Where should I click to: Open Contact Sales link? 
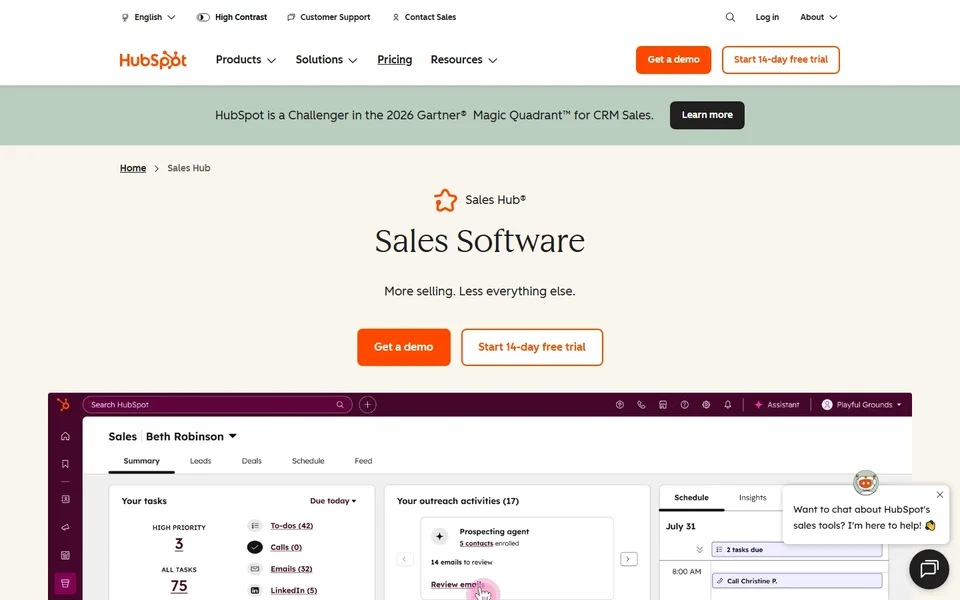(x=424, y=17)
